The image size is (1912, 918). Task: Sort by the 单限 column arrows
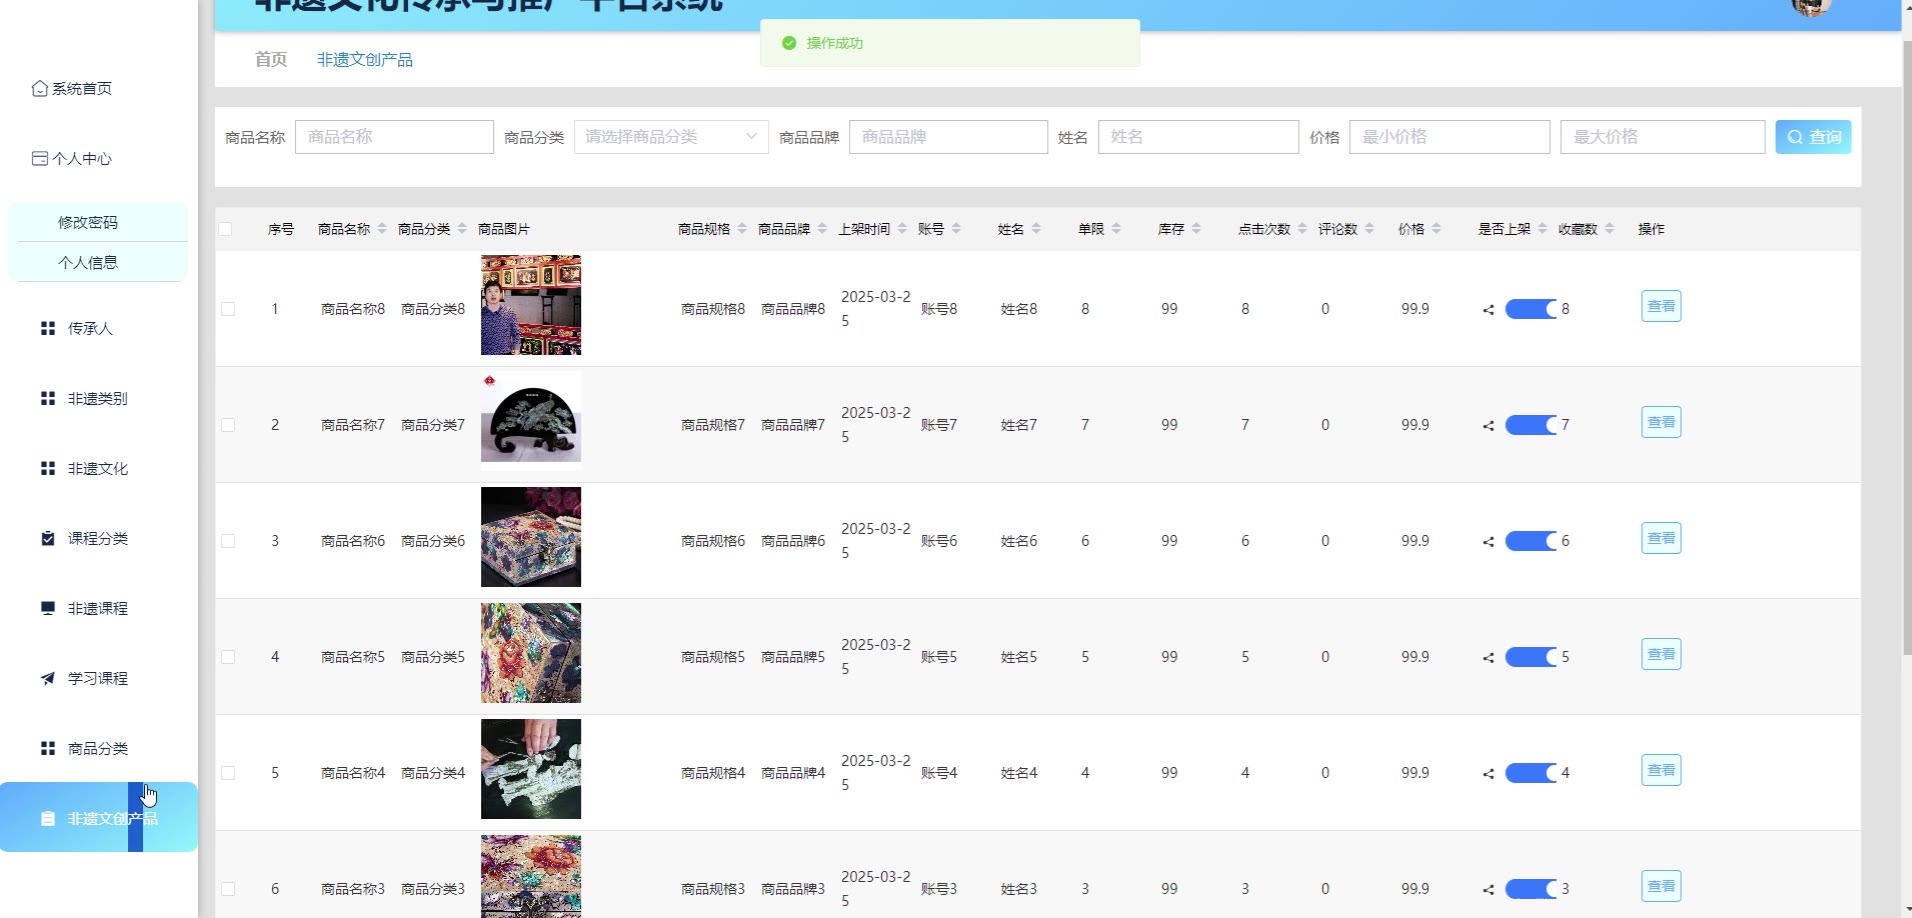pyautogui.click(x=1116, y=229)
